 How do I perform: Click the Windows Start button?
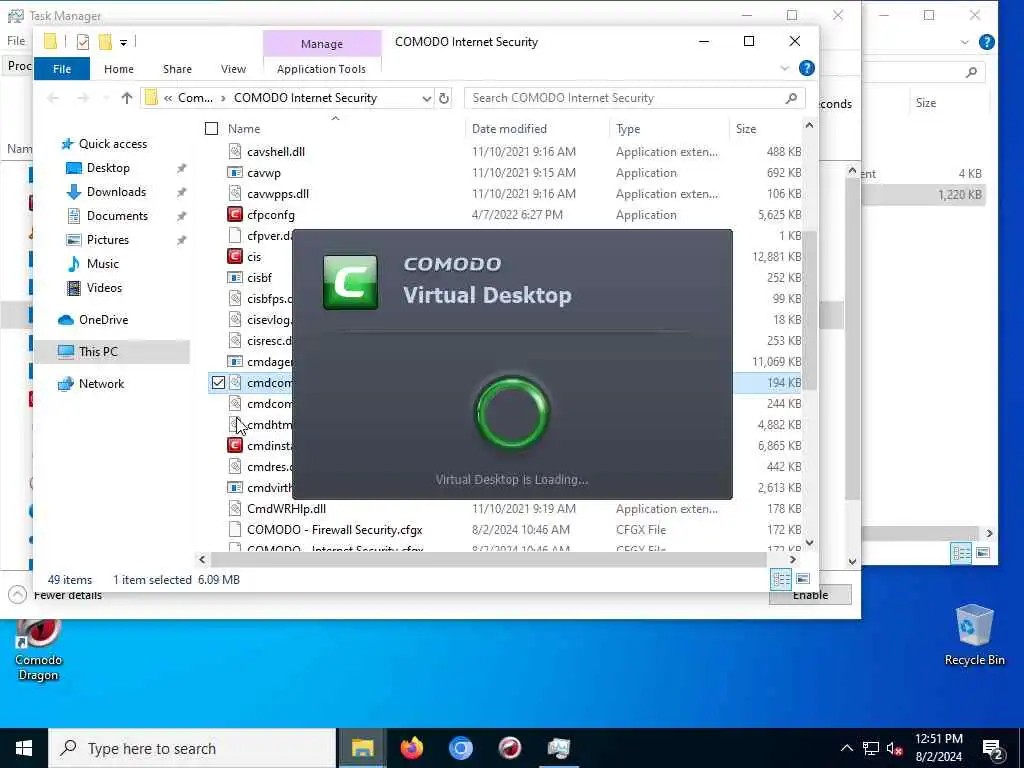click(x=24, y=748)
